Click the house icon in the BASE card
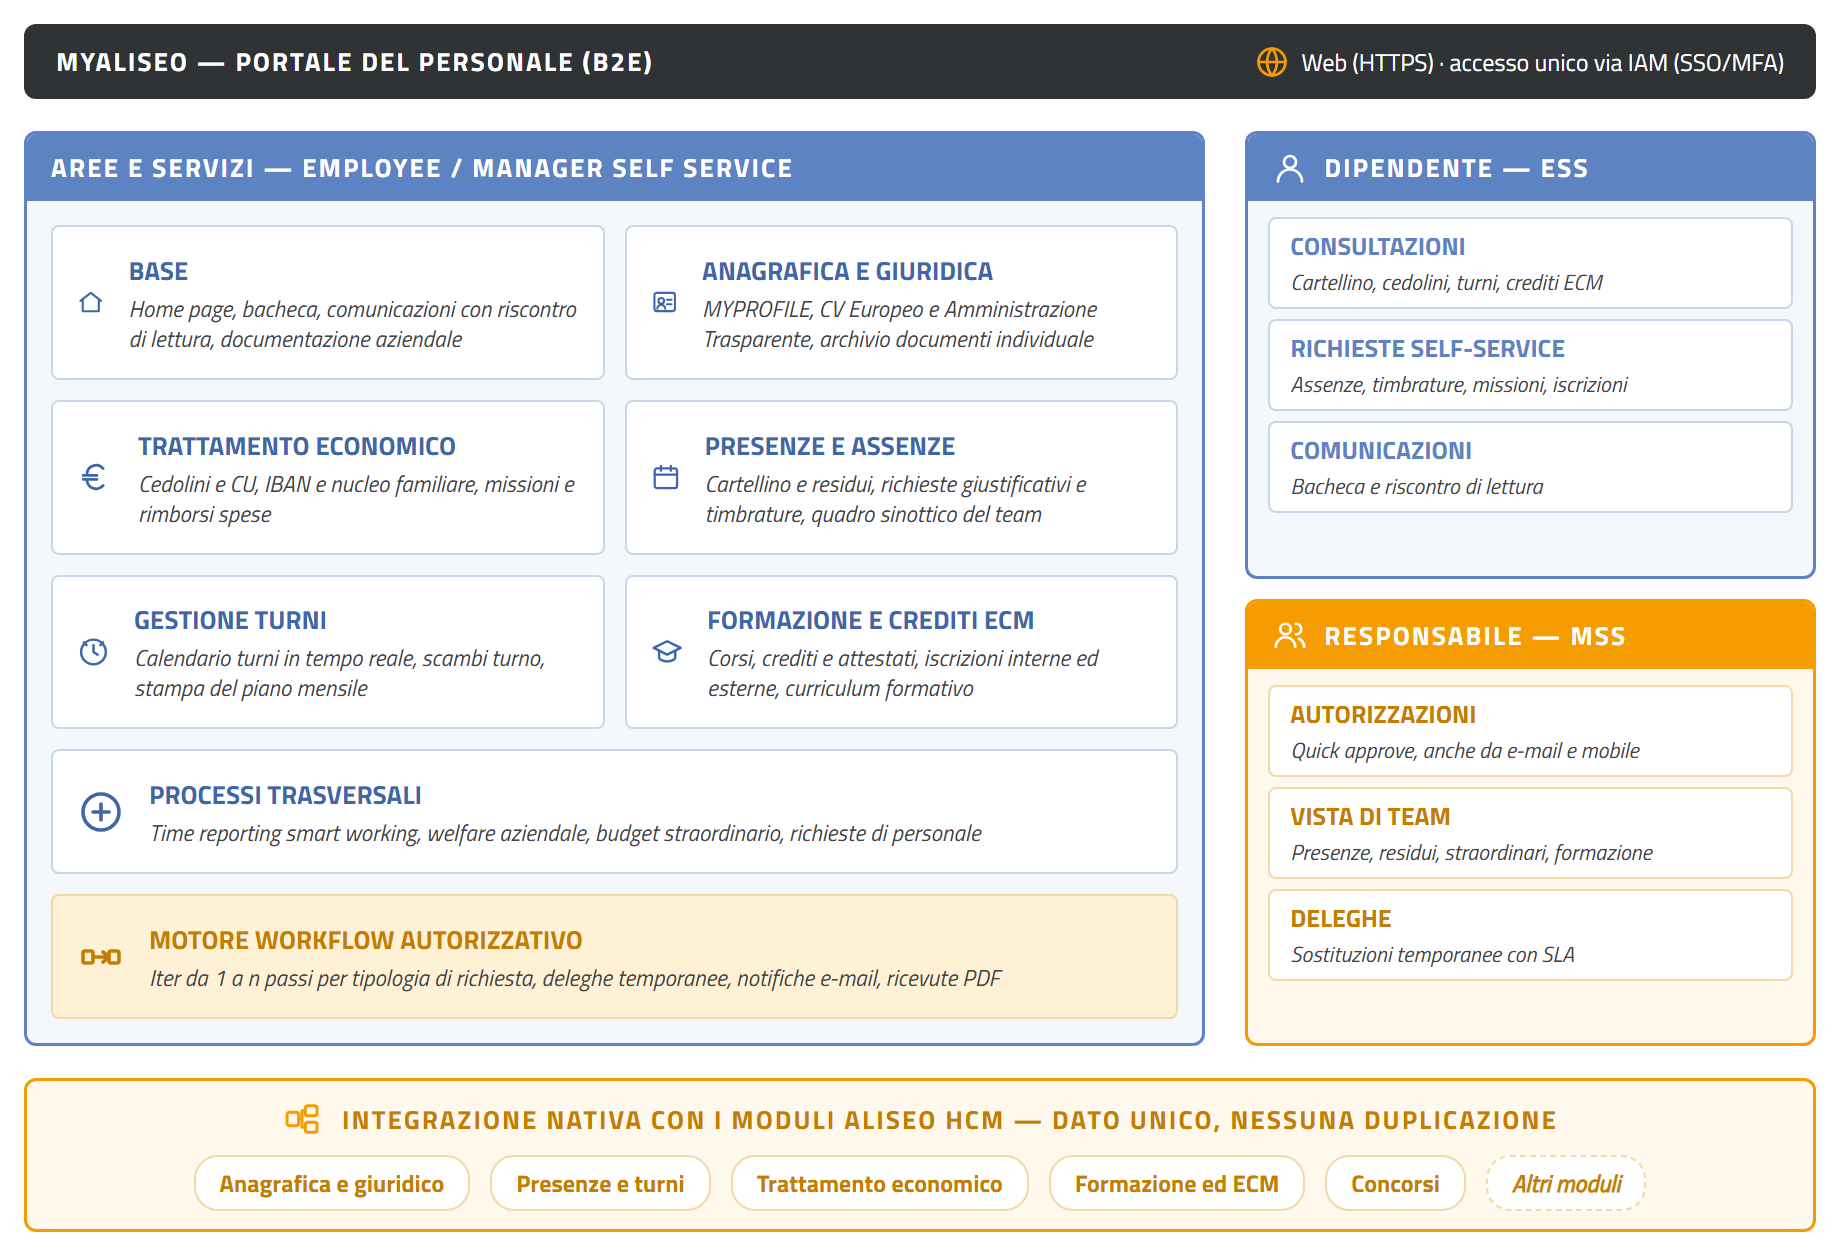The height and width of the screenshot is (1256, 1840). [x=91, y=302]
